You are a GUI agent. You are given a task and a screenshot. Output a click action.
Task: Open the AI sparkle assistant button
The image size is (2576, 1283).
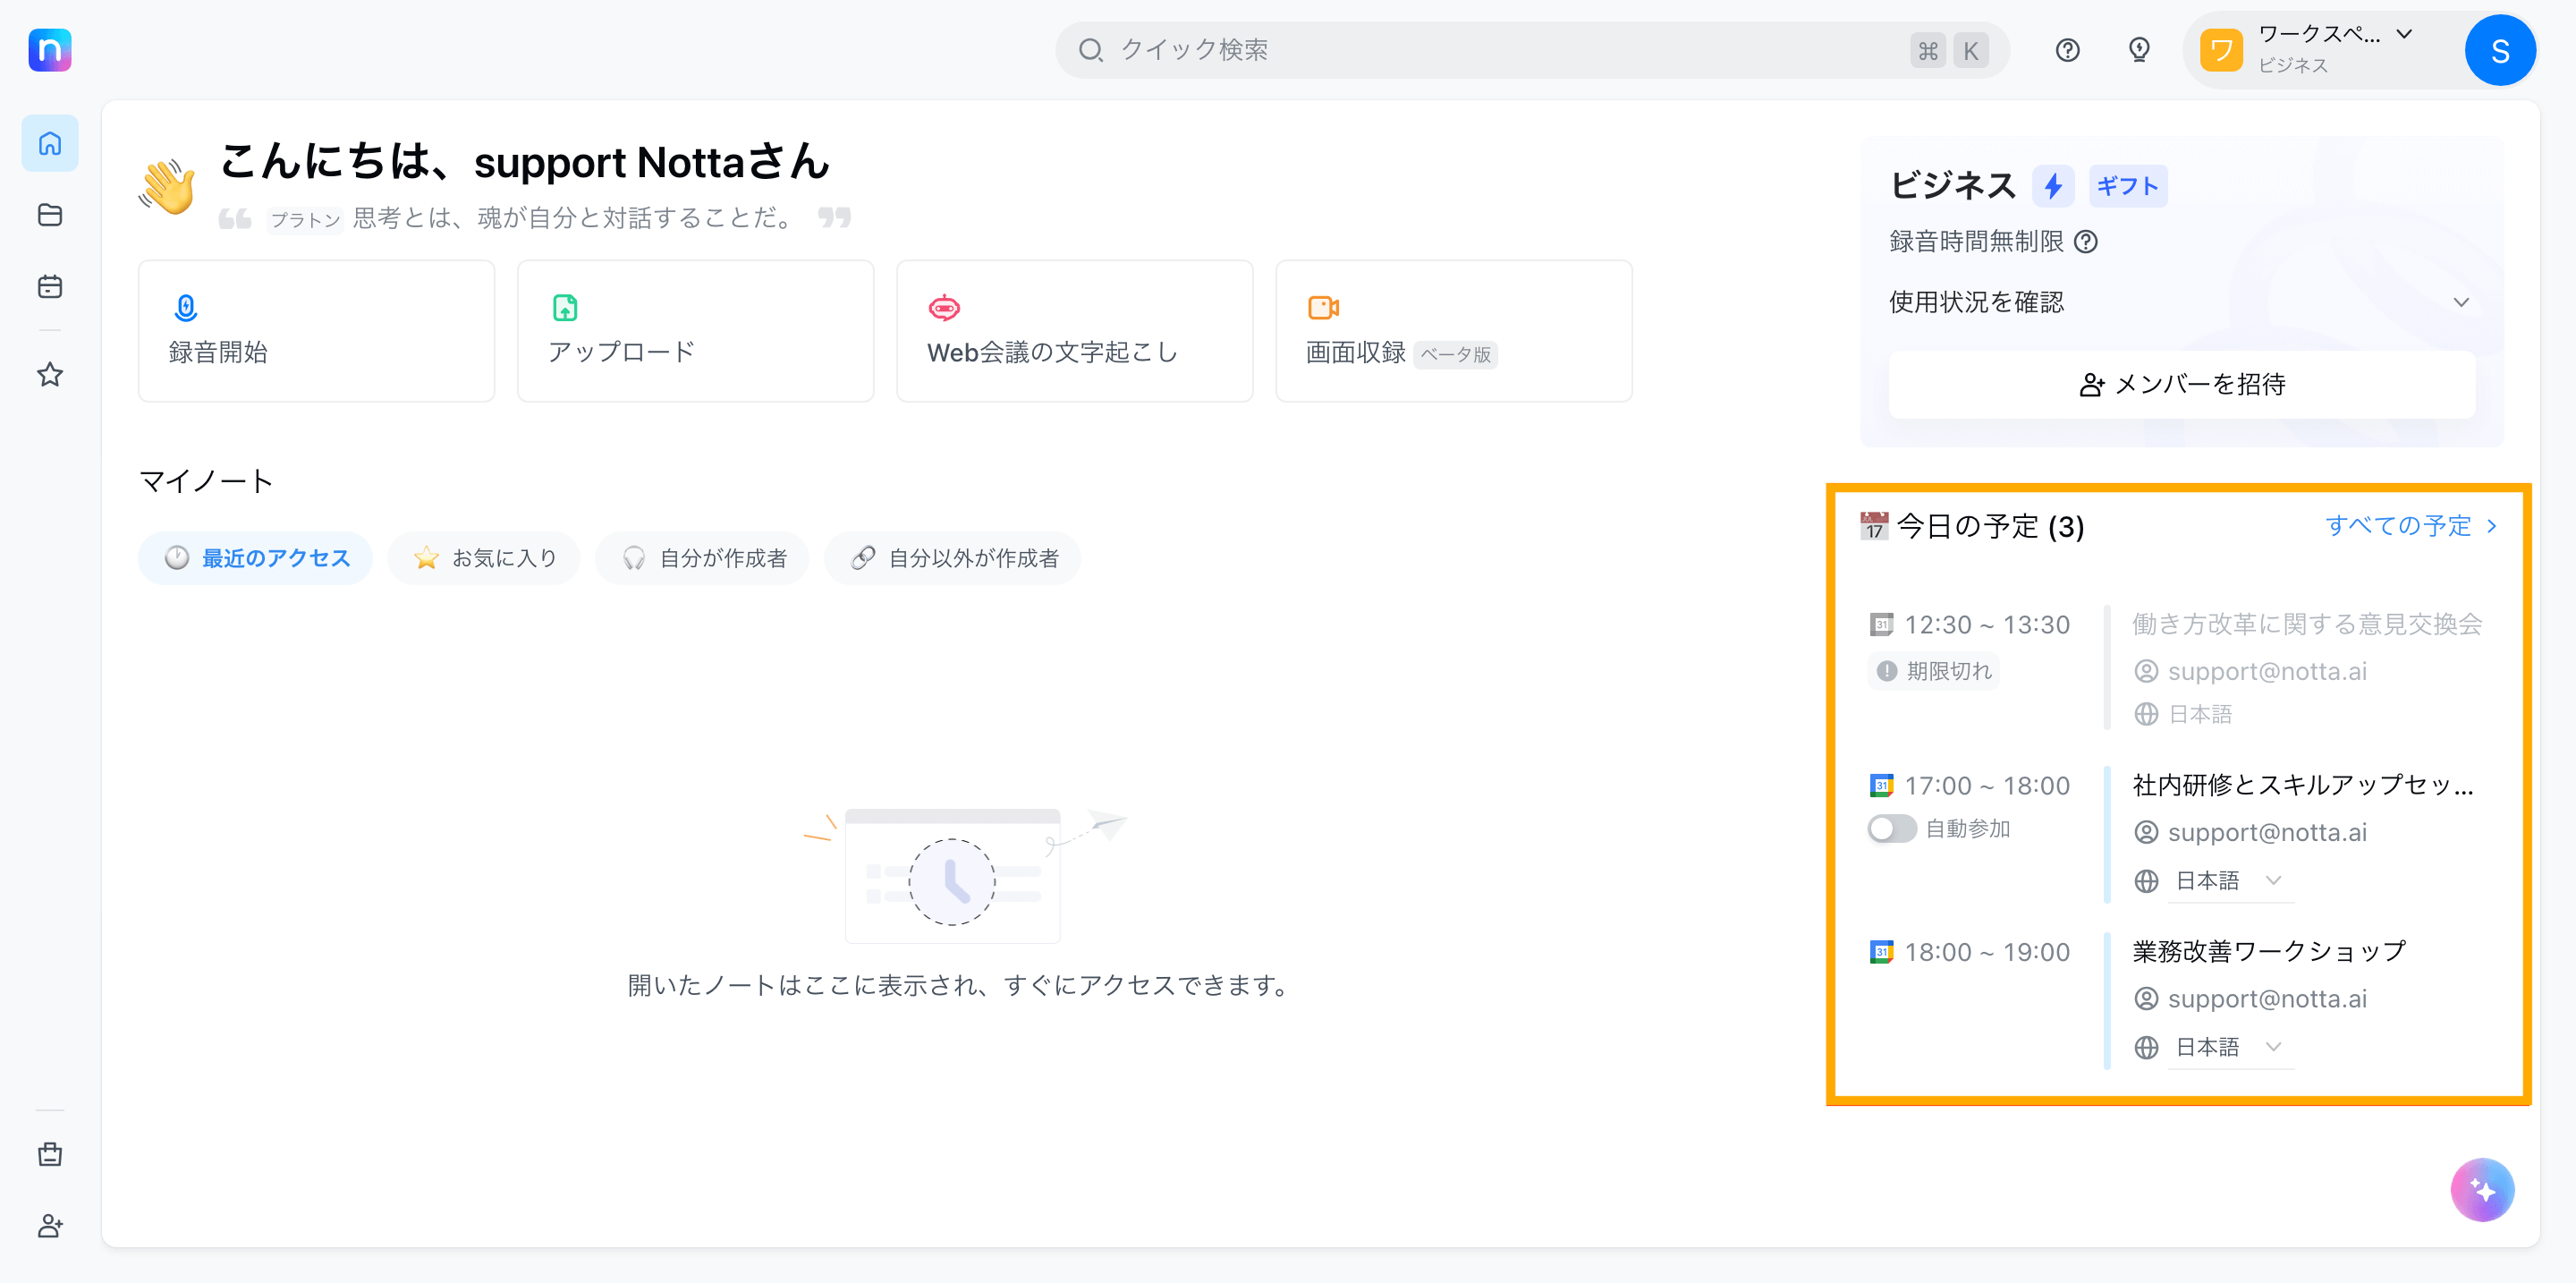coord(2482,1190)
